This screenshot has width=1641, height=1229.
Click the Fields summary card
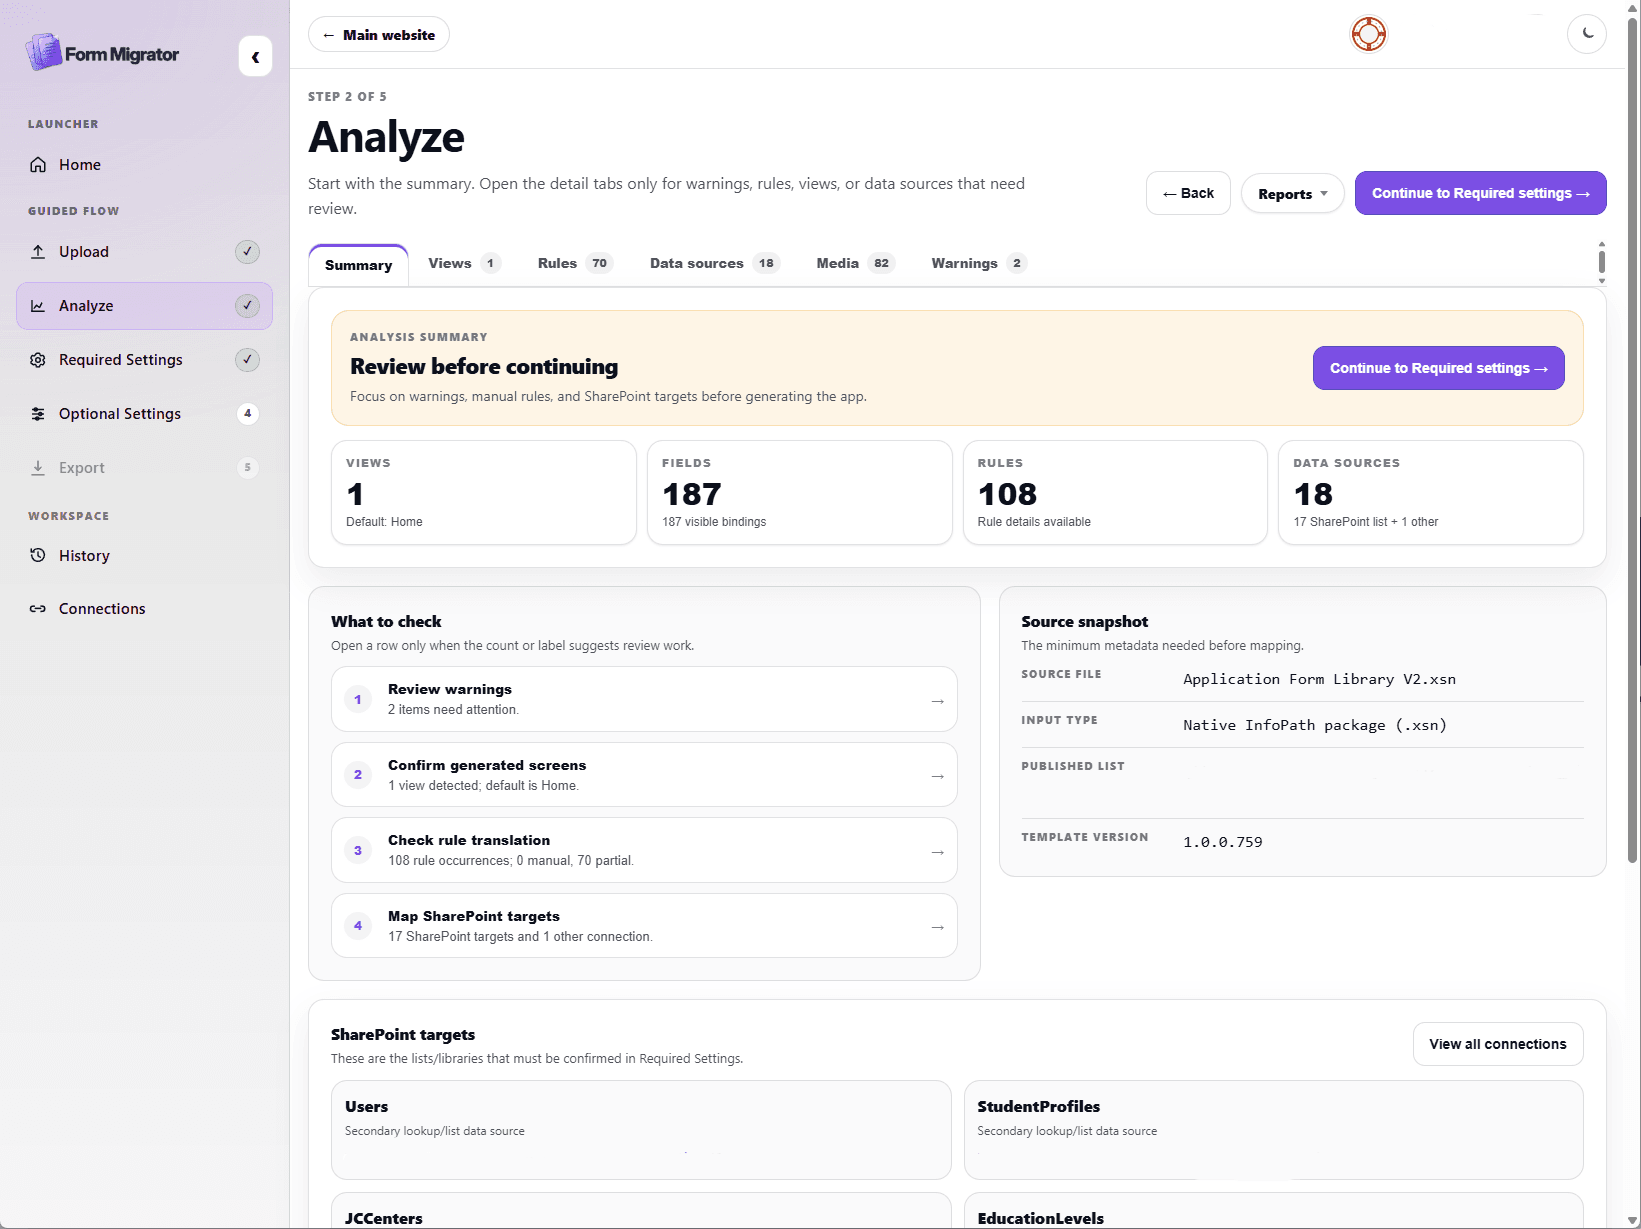pyautogui.click(x=799, y=493)
